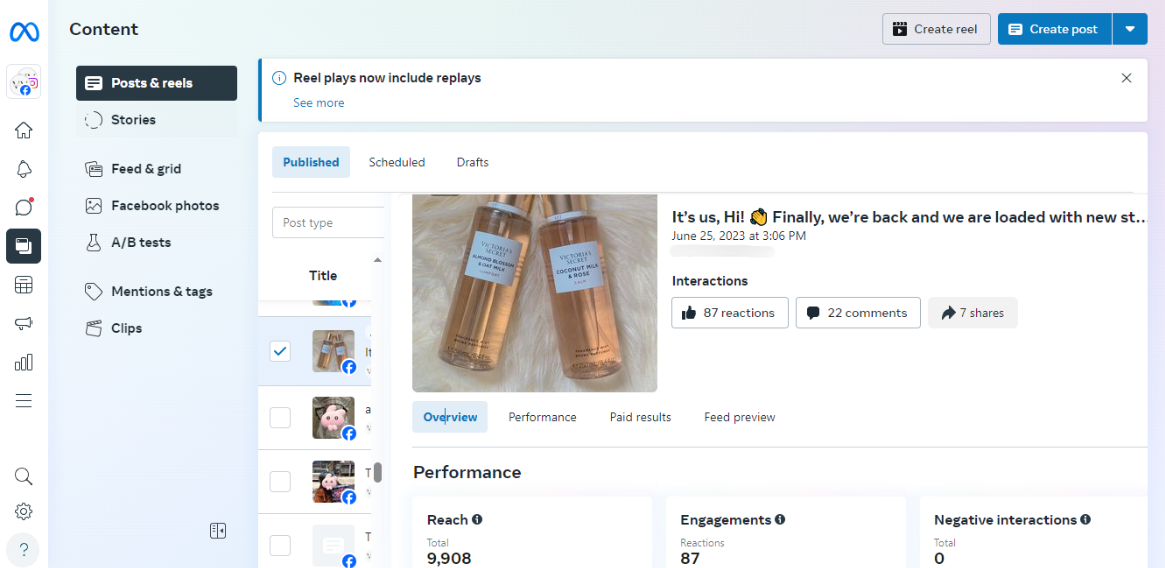Image resolution: width=1165 pixels, height=568 pixels.
Task: Select the Feed preview tab
Action: pyautogui.click(x=739, y=417)
